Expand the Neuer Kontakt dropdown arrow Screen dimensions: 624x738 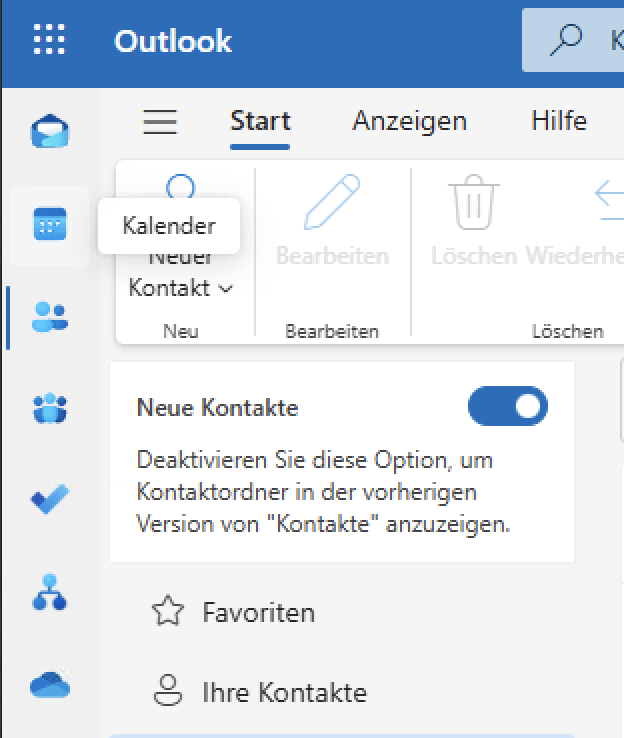pyautogui.click(x=226, y=289)
